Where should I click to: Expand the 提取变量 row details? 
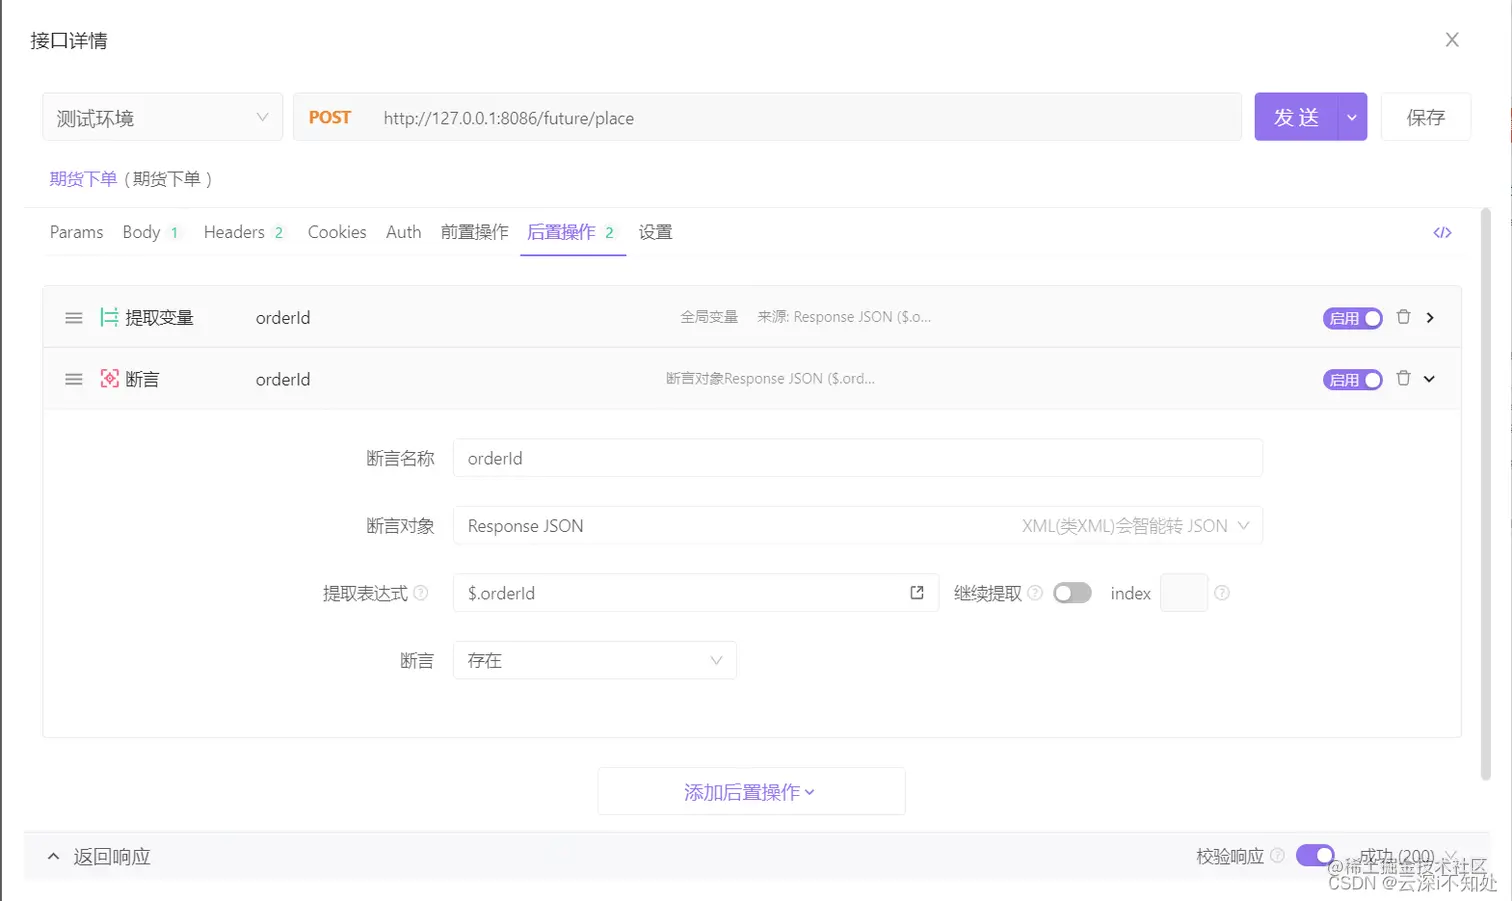pyautogui.click(x=1430, y=317)
